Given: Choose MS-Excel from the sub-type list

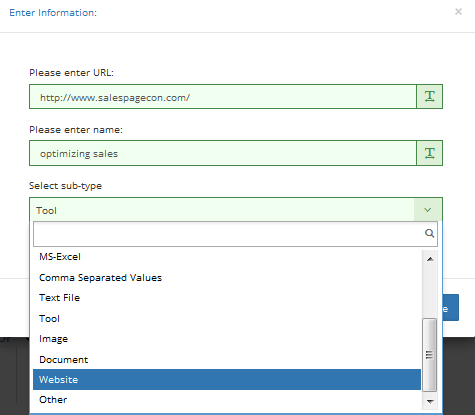Looking at the screenshot, I should pos(227,257).
